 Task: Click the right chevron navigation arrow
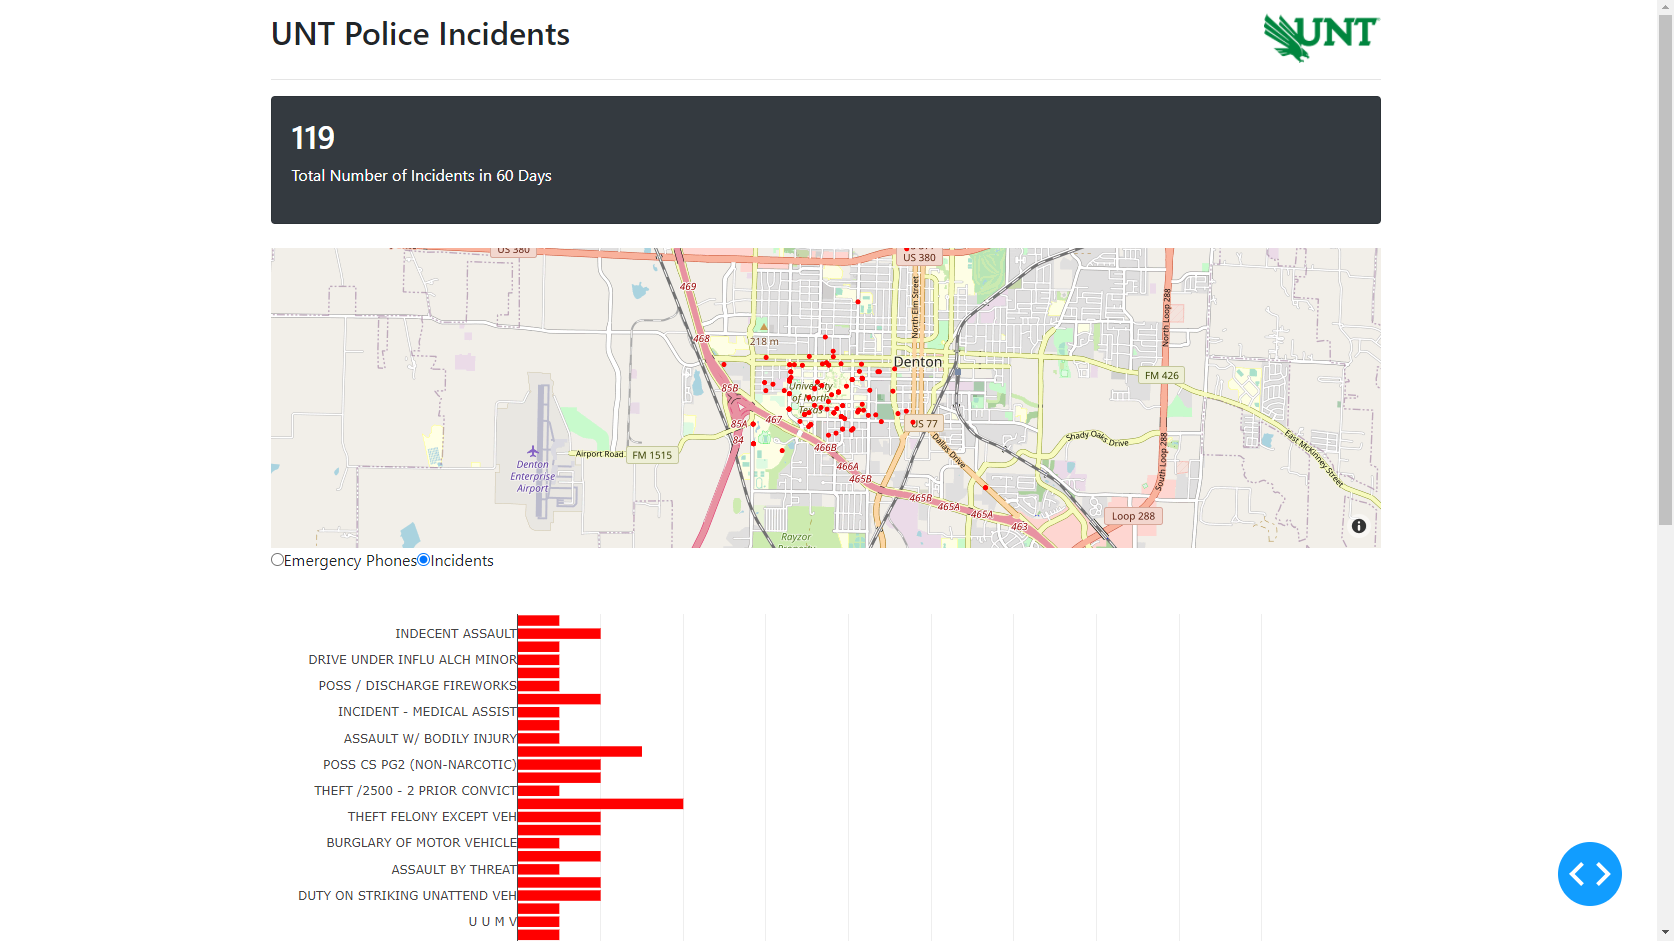[1601, 873]
